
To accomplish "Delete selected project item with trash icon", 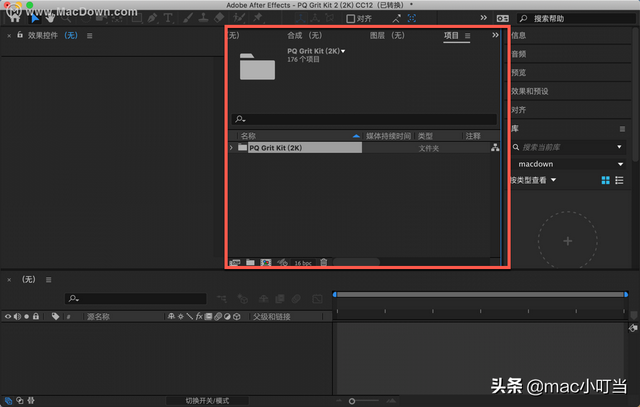I will [x=324, y=262].
